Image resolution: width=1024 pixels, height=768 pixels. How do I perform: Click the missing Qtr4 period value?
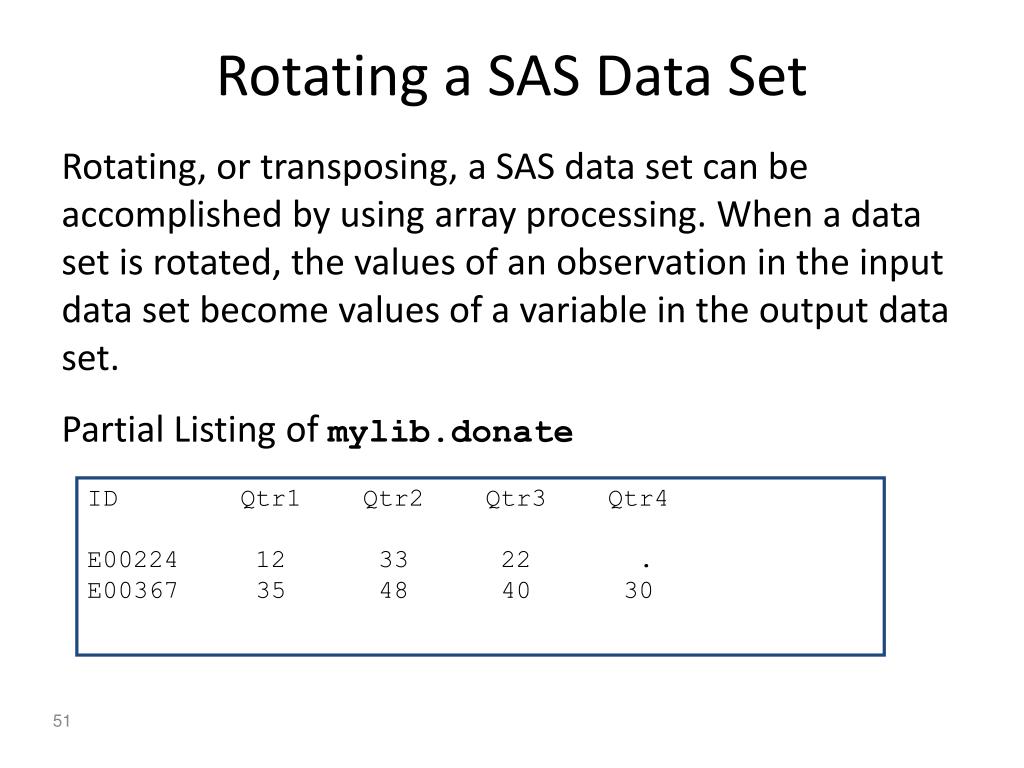pos(646,565)
